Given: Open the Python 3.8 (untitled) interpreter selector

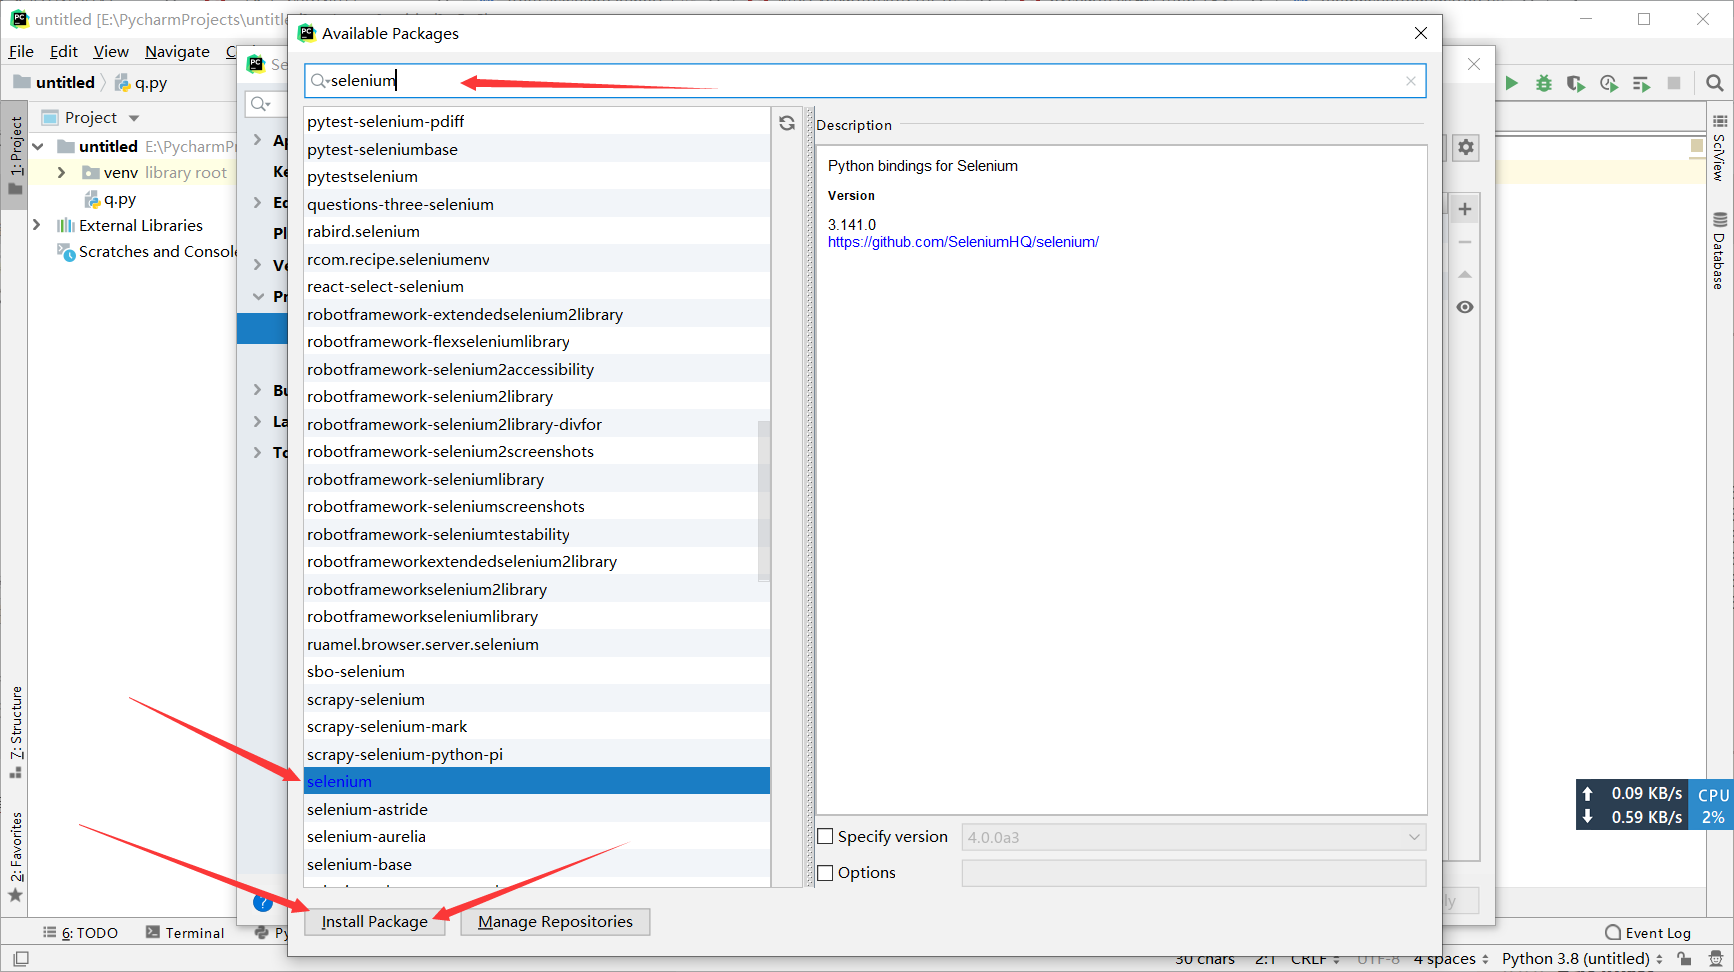Looking at the screenshot, I should click(1582, 959).
